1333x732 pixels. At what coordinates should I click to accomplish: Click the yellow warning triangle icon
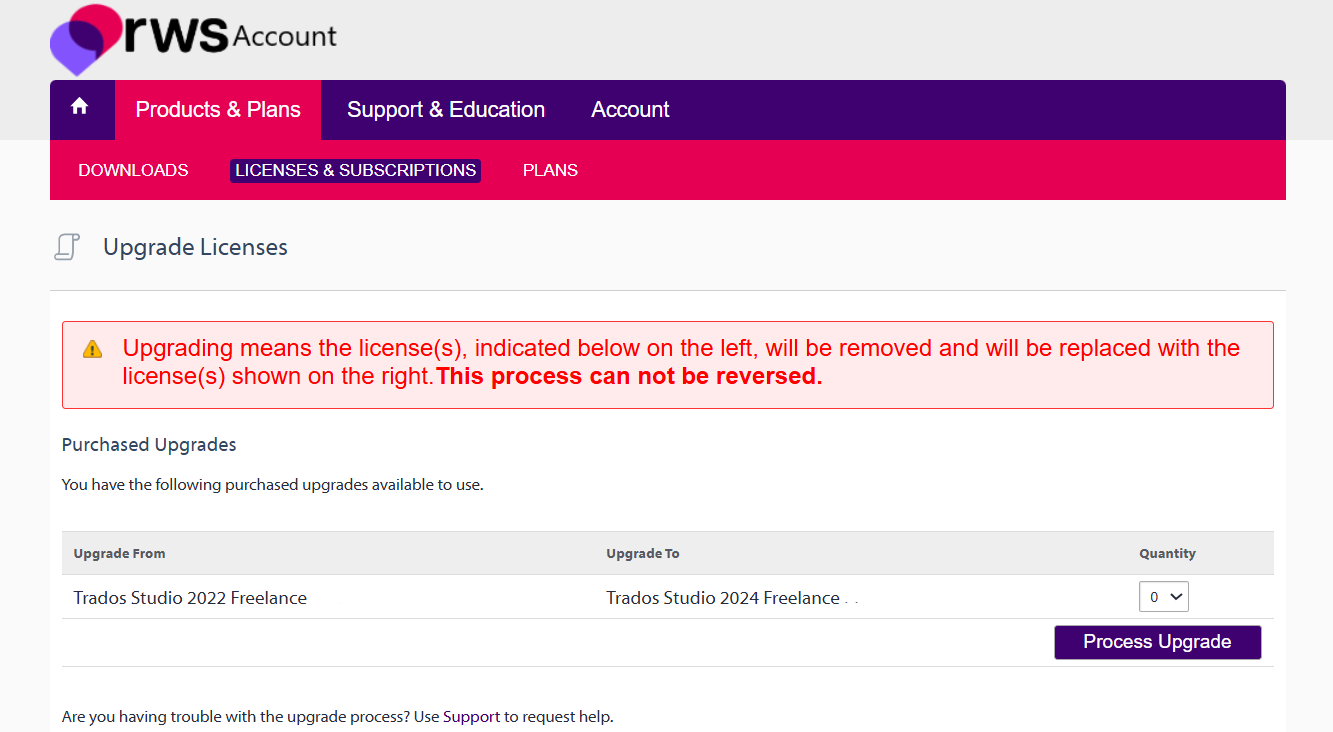click(93, 349)
